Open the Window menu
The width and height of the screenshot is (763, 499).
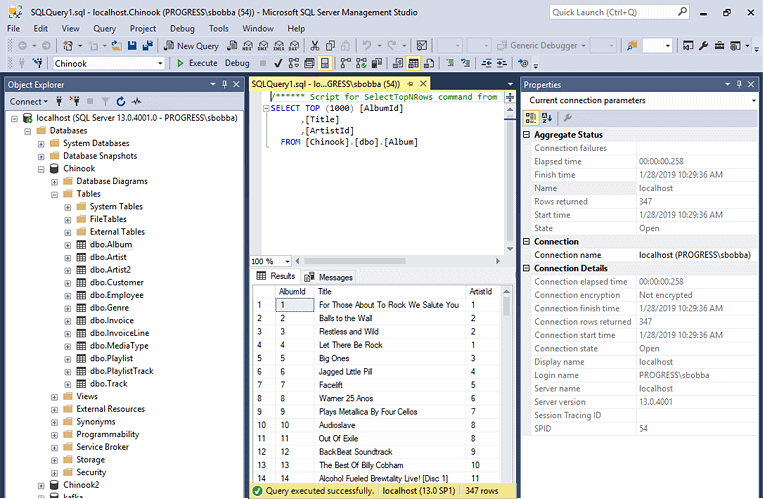tap(258, 29)
